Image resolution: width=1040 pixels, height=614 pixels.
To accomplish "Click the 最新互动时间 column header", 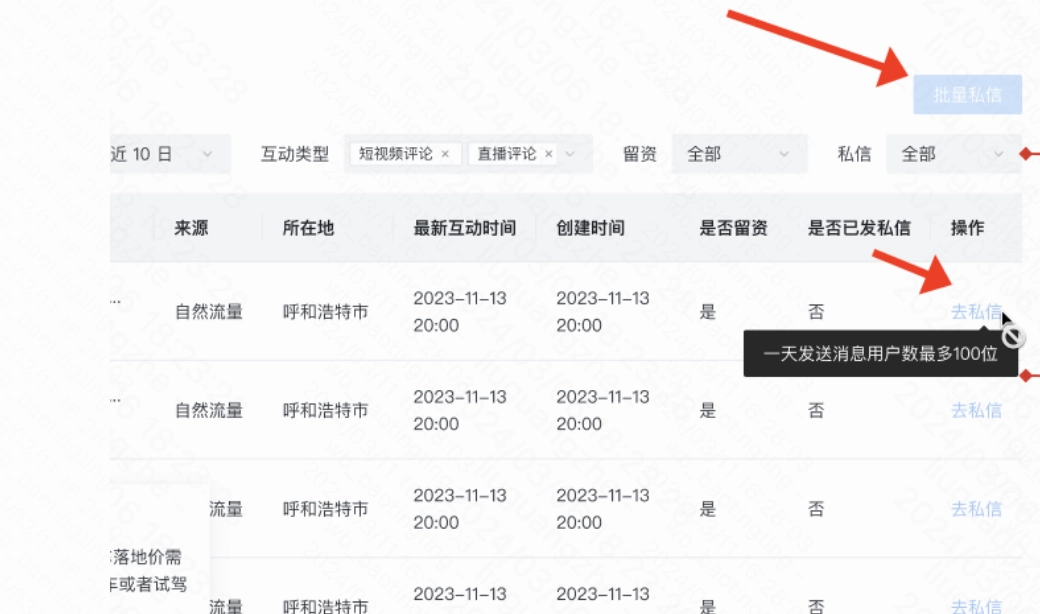I will point(463,228).
